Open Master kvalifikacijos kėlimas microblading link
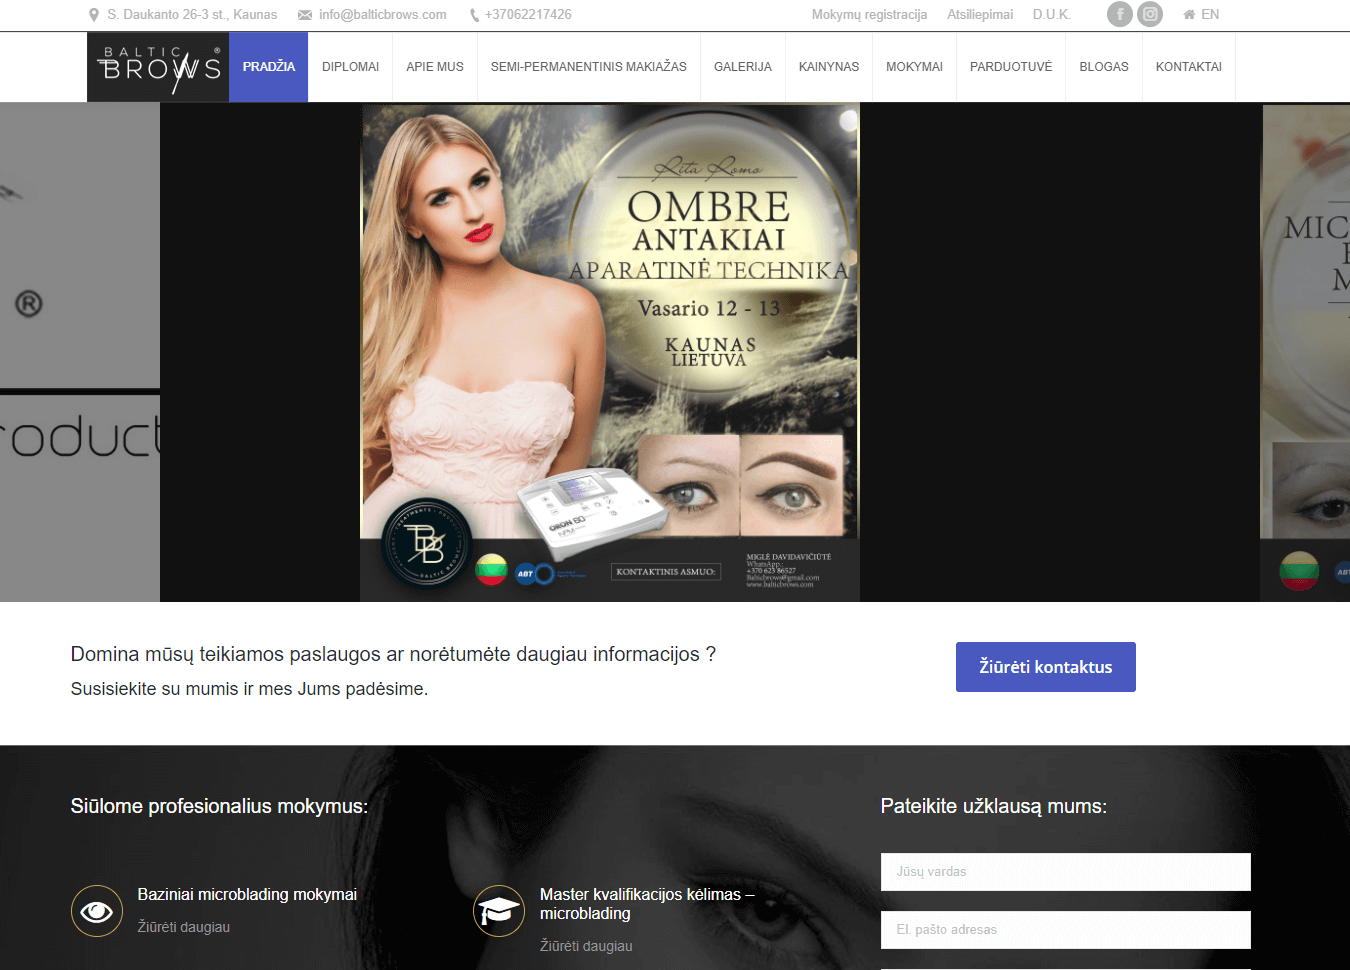The width and height of the screenshot is (1350, 970). pos(647,904)
